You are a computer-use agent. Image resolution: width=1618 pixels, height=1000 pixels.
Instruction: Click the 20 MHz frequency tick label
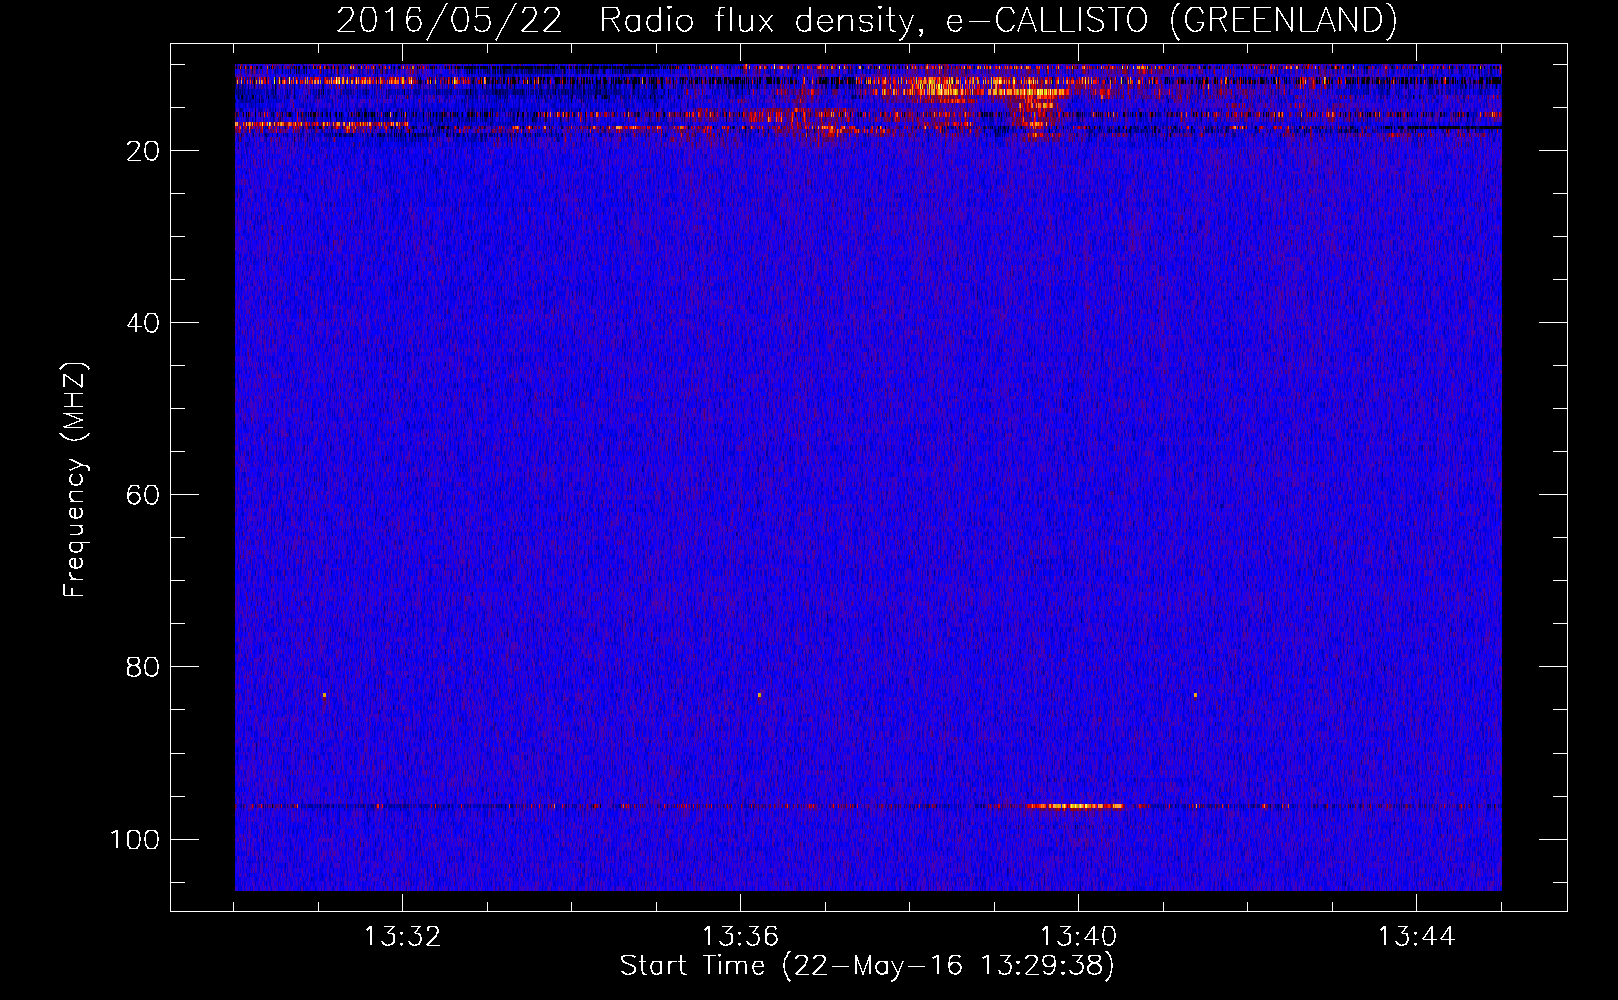pos(144,151)
